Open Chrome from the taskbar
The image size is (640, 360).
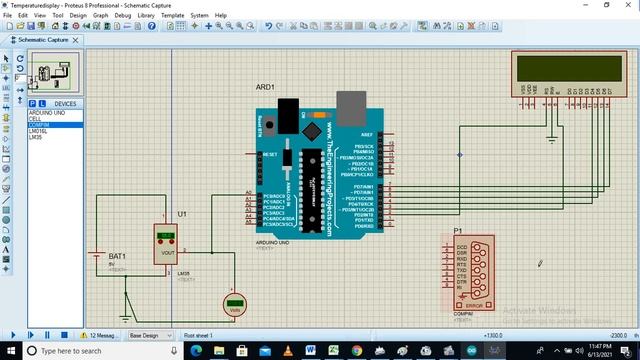click(x=357, y=351)
